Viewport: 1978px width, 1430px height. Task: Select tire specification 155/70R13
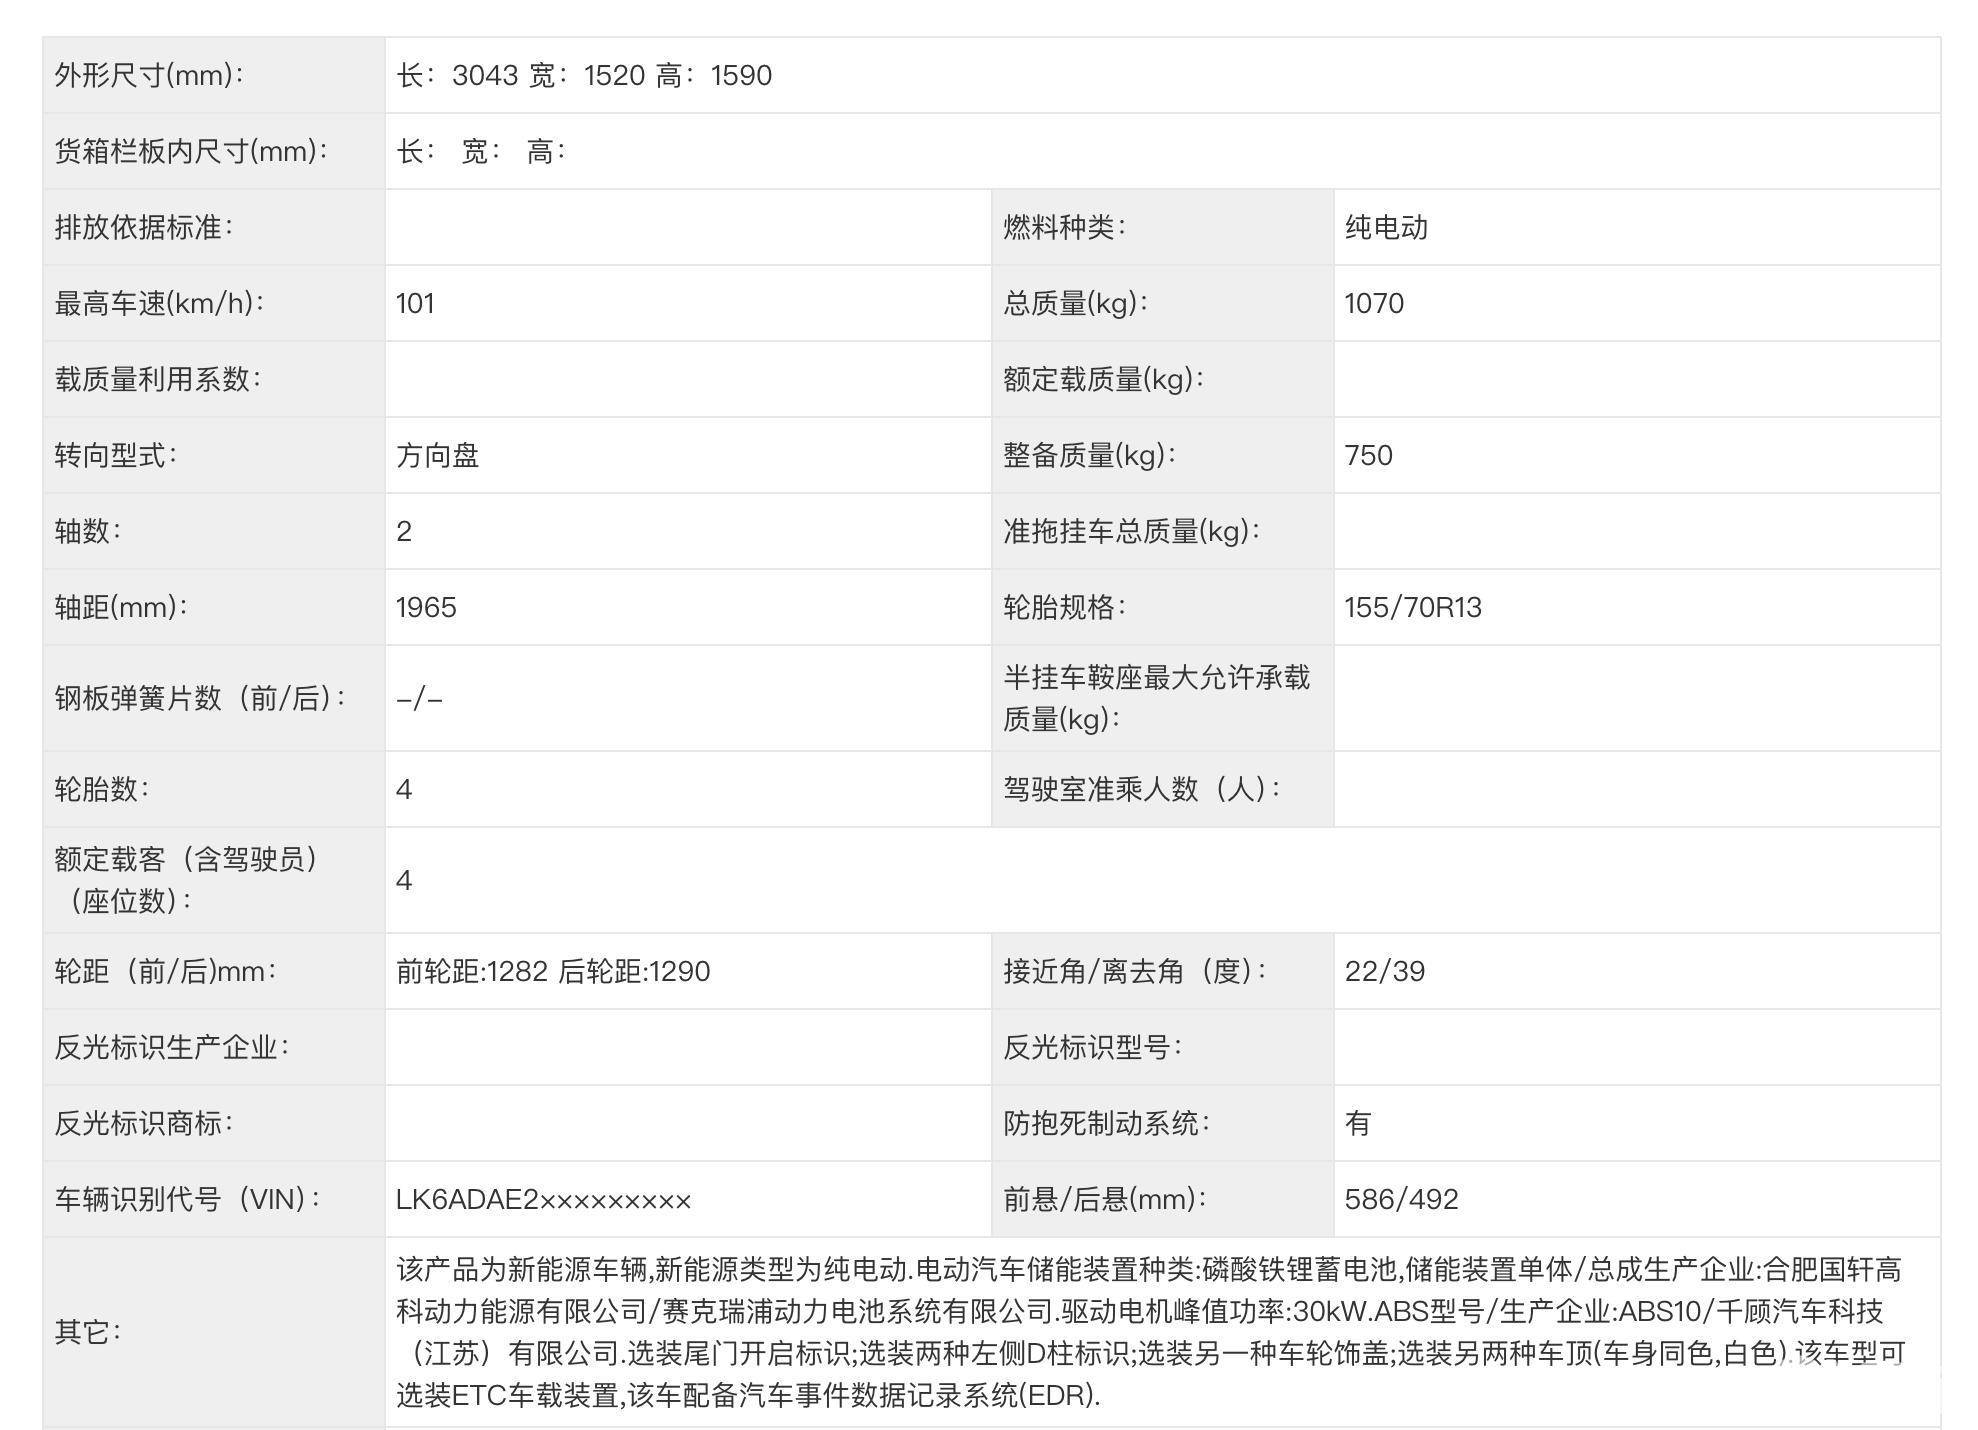[x=1412, y=608]
